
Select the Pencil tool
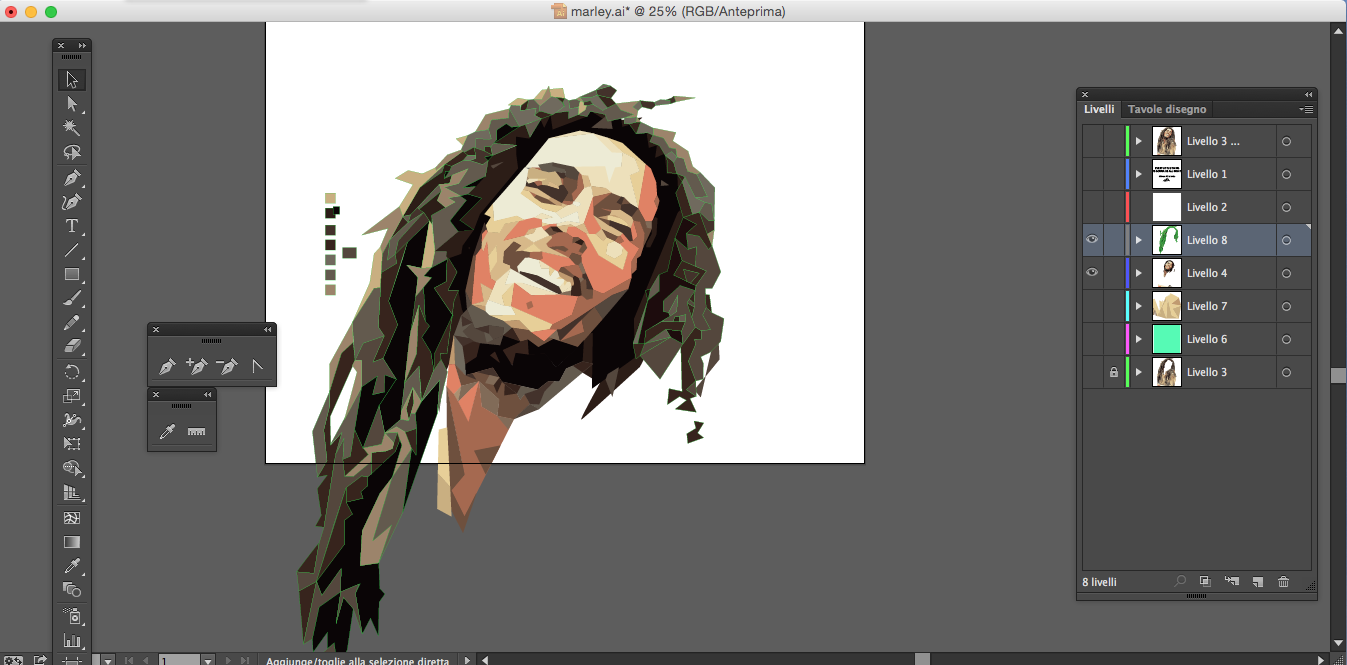click(x=72, y=322)
